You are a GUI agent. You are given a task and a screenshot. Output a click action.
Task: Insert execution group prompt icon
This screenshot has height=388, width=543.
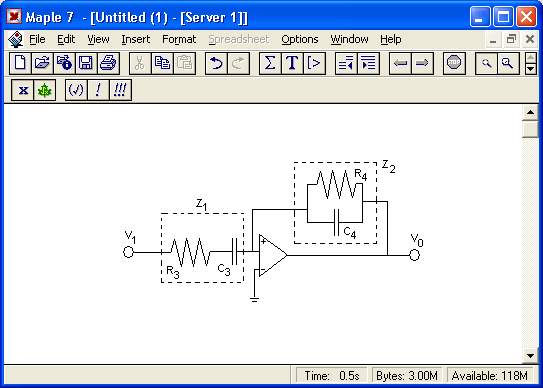pos(314,63)
